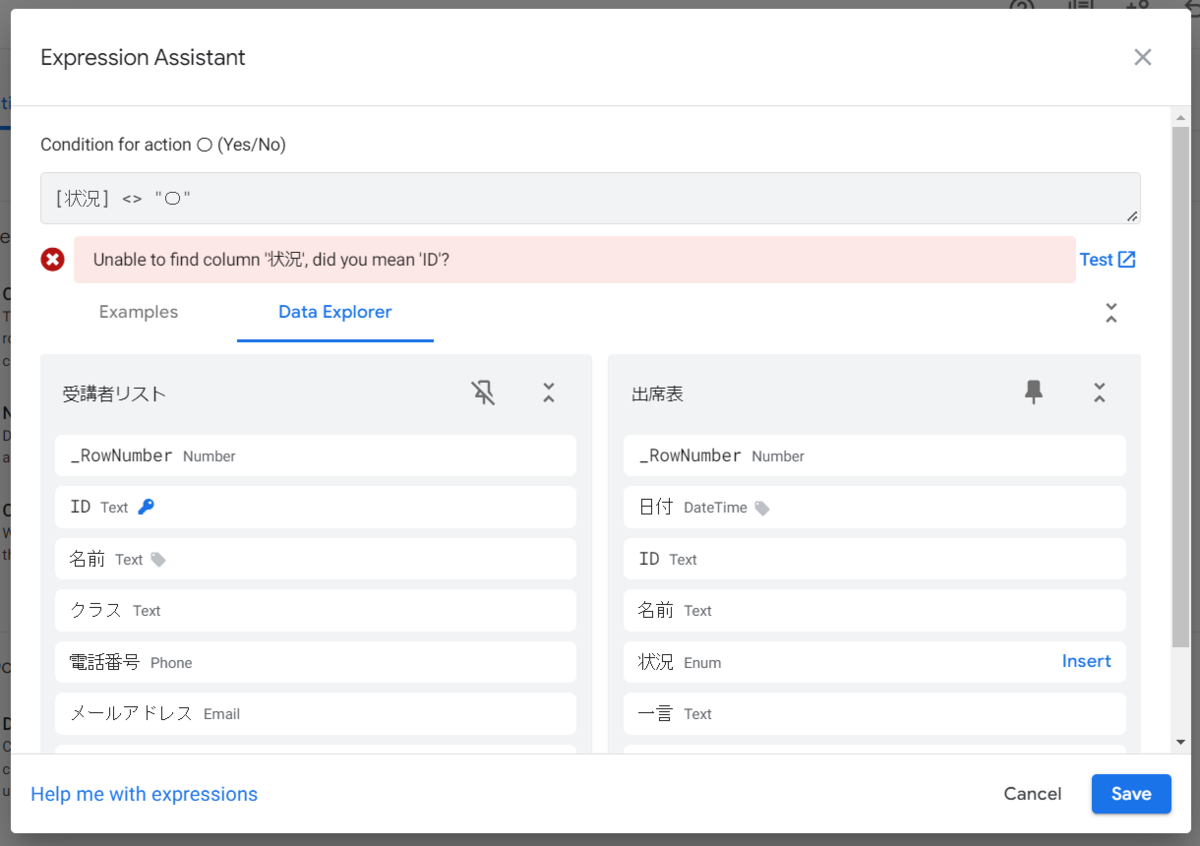Save the expression

coord(1131,794)
